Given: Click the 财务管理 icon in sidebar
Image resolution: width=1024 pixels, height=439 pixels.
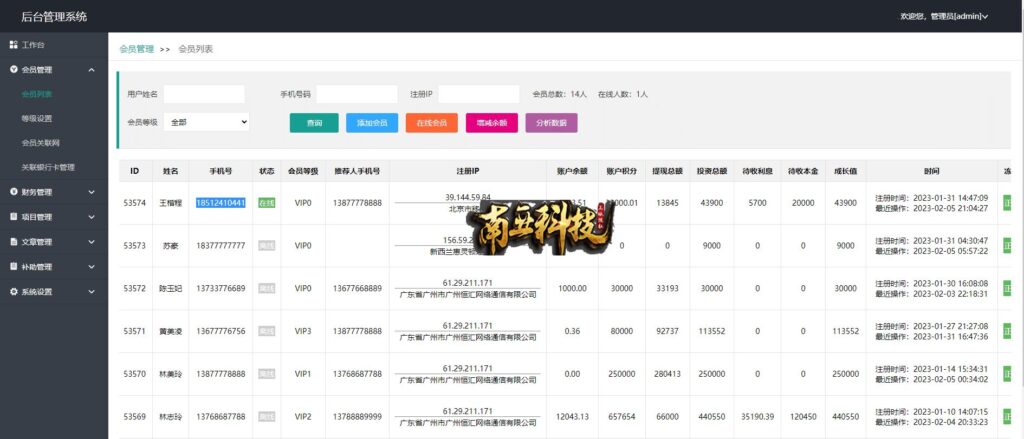Looking at the screenshot, I should [x=13, y=192].
